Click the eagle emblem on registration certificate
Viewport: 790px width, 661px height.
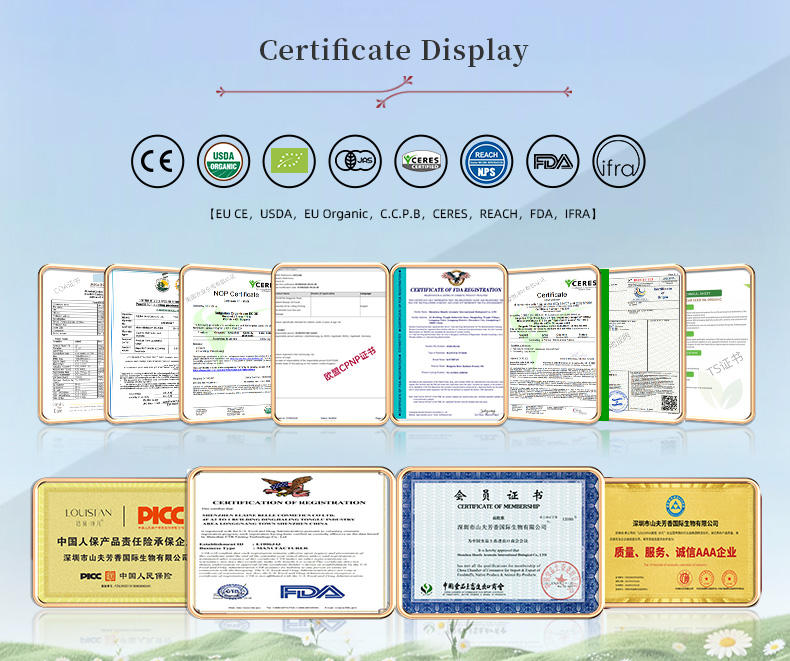287,486
